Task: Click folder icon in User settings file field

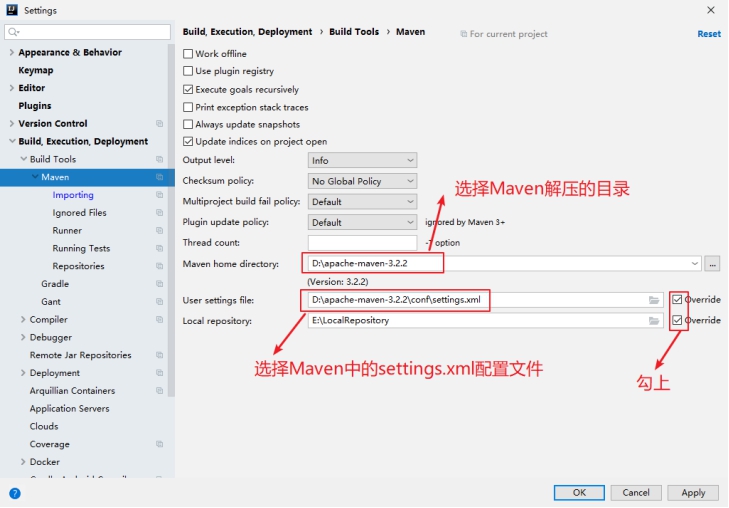Action: pyautogui.click(x=654, y=300)
